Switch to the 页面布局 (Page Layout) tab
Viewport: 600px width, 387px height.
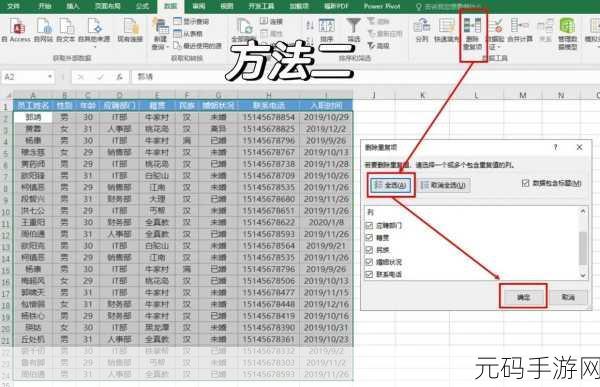tap(108, 6)
